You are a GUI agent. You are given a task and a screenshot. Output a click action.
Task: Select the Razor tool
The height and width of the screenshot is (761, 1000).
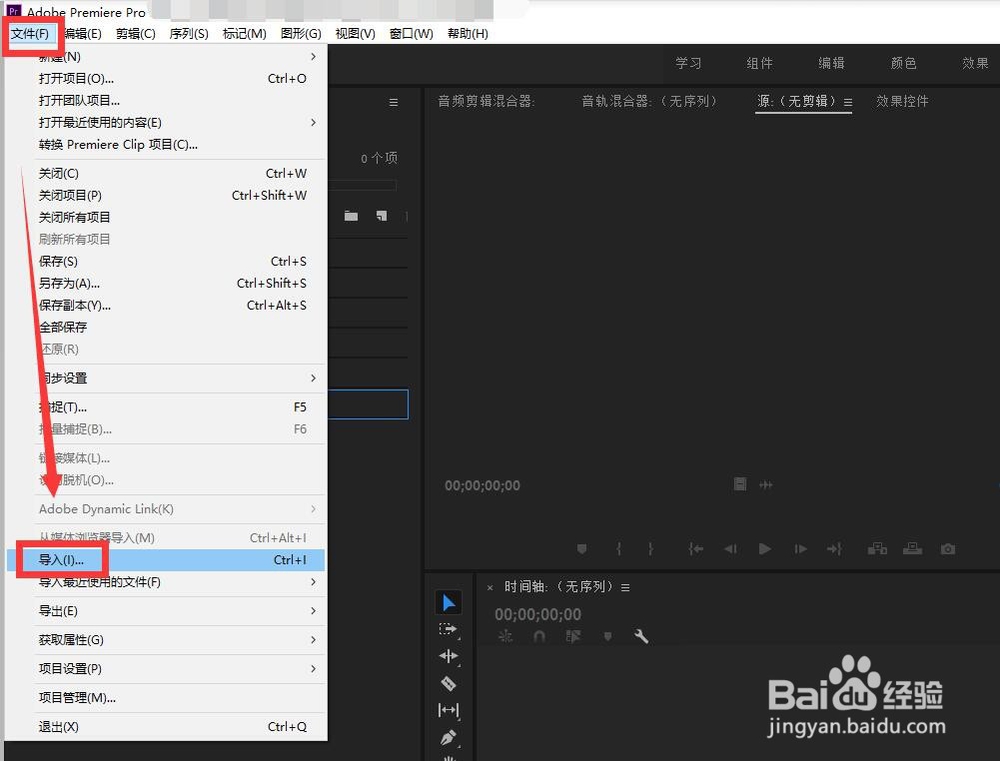(x=448, y=683)
